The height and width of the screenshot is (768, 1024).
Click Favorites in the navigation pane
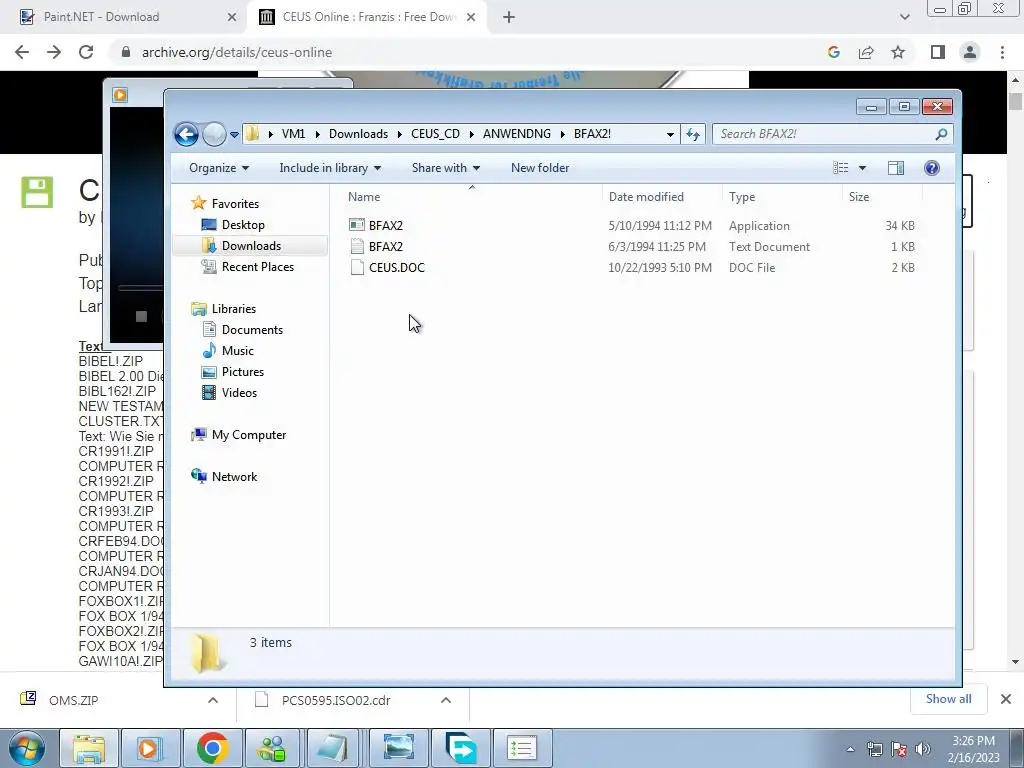click(235, 204)
